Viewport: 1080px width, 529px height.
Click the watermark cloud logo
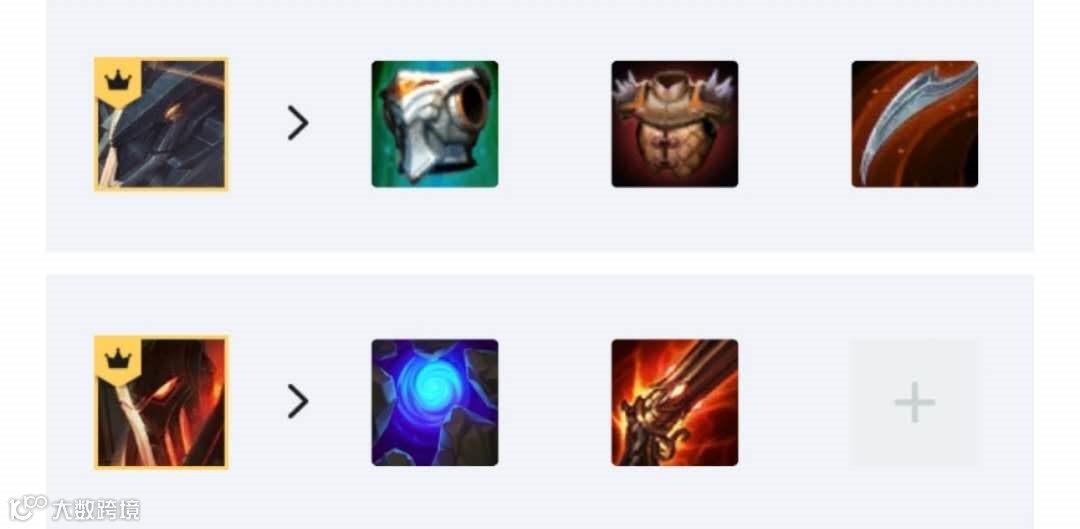28,508
